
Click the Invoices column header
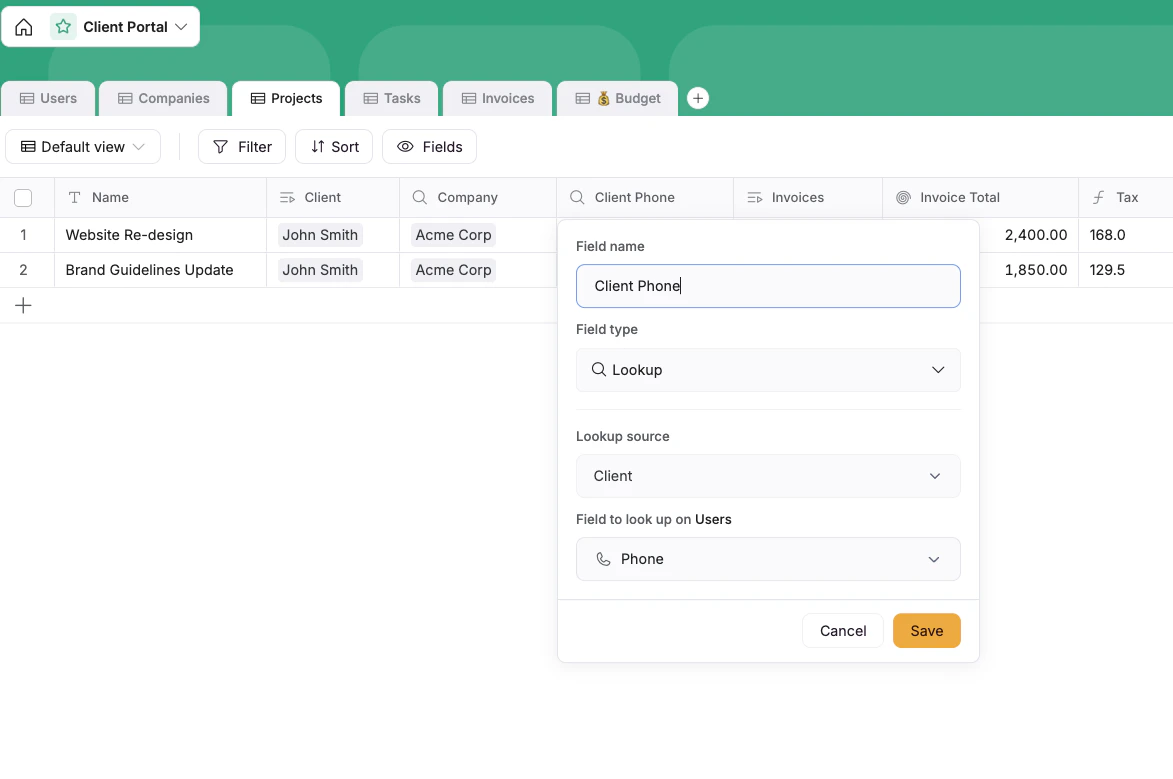point(808,198)
